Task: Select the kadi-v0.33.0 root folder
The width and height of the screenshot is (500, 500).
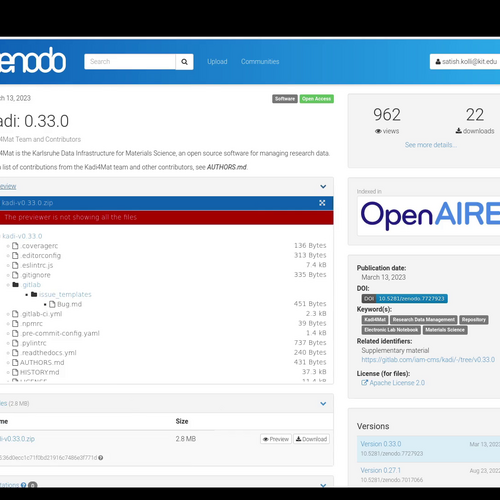Action: [21, 236]
